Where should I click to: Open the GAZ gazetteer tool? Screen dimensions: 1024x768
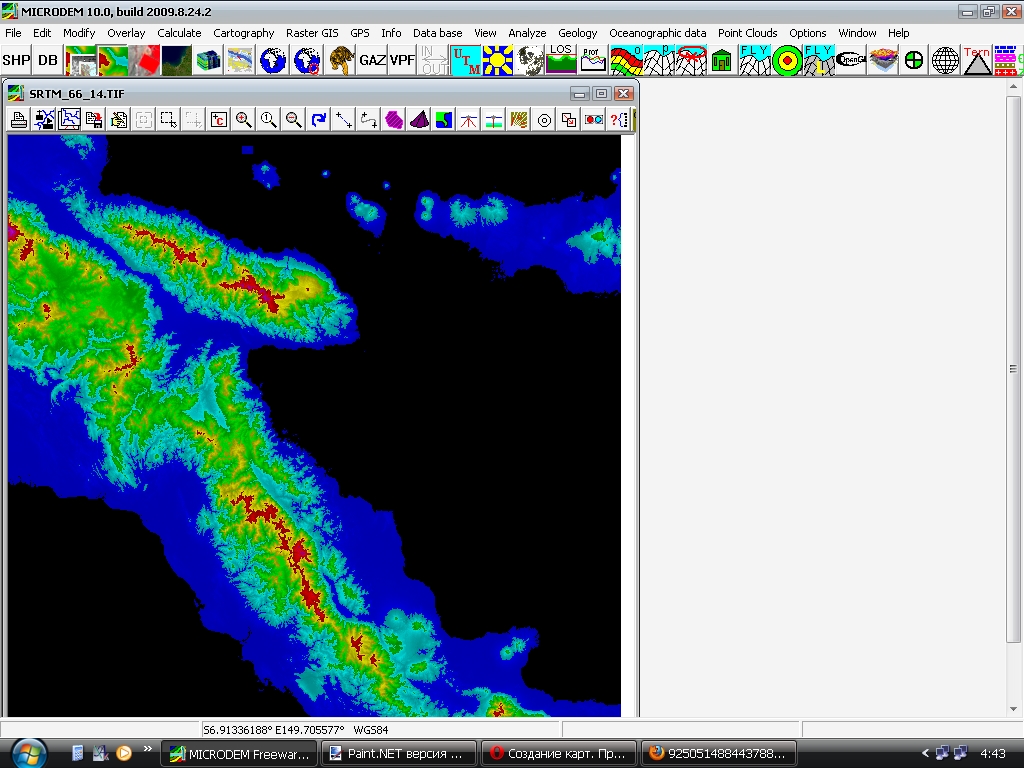pos(372,60)
